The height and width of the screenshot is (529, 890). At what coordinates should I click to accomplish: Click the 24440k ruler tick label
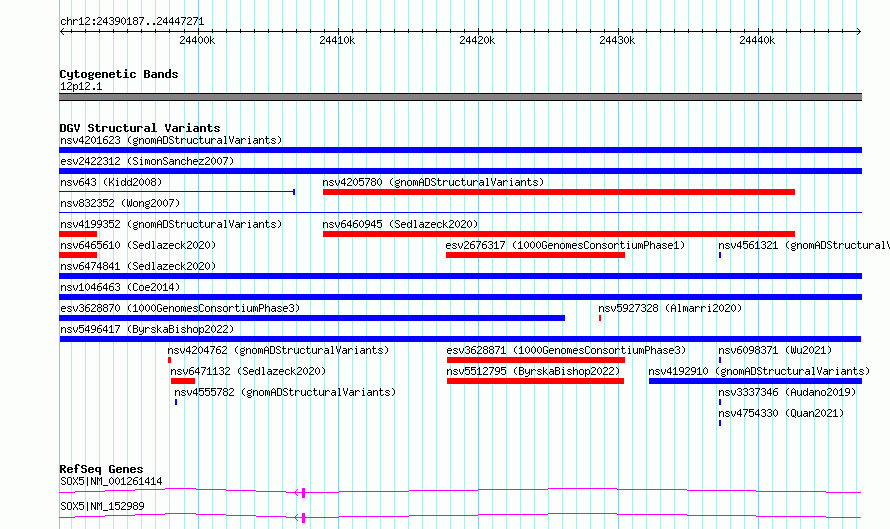[x=757, y=40]
